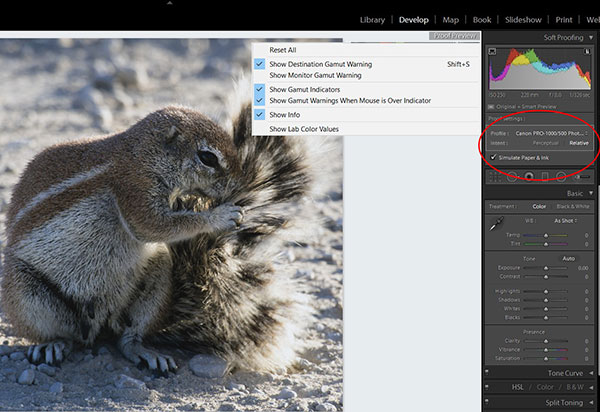Select the Spot Removal tool icon
600x412 pixels.
point(511,176)
